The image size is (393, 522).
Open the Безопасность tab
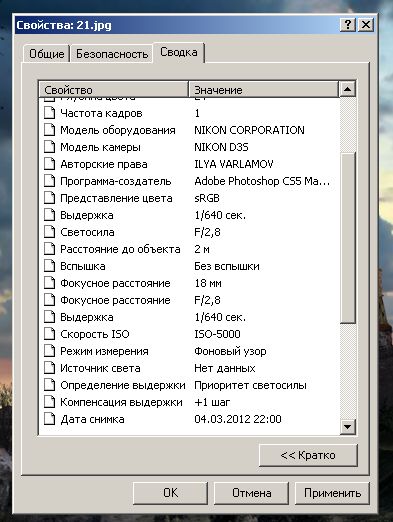pyautogui.click(x=112, y=54)
